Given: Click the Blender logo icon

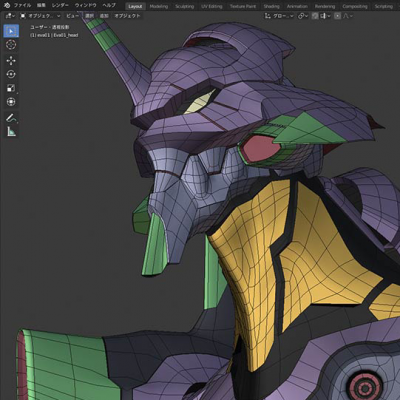Looking at the screenshot, I should point(7,6).
